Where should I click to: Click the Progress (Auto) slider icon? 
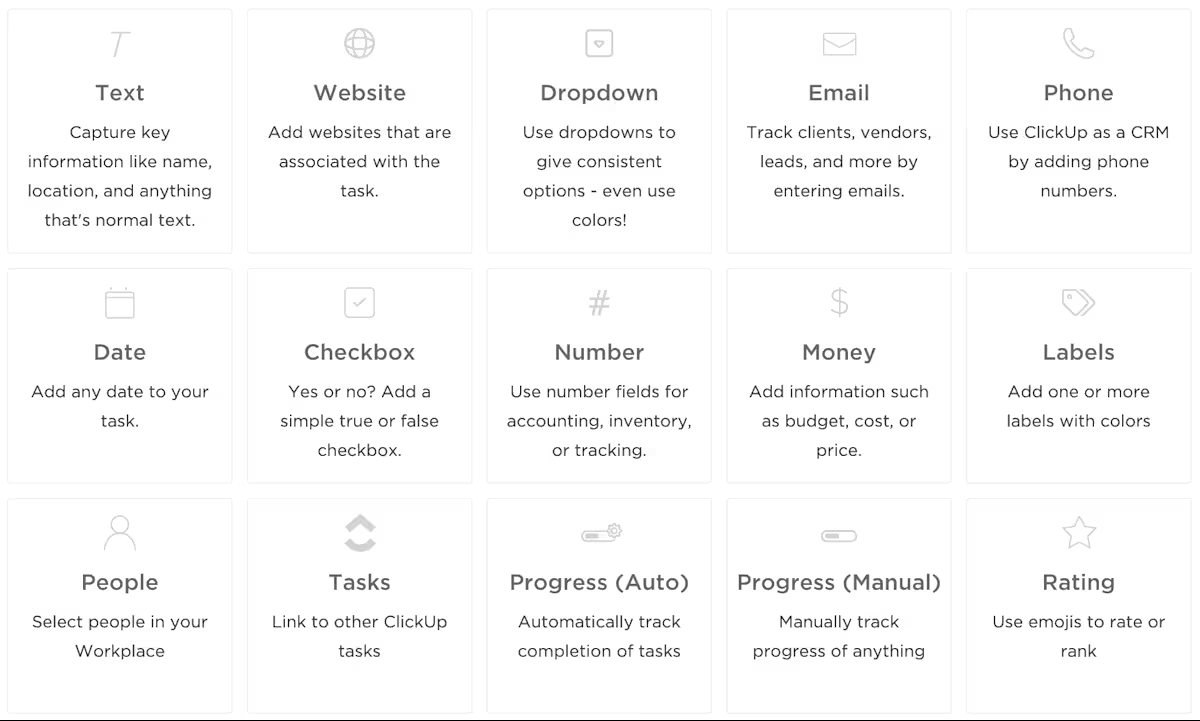tap(599, 531)
